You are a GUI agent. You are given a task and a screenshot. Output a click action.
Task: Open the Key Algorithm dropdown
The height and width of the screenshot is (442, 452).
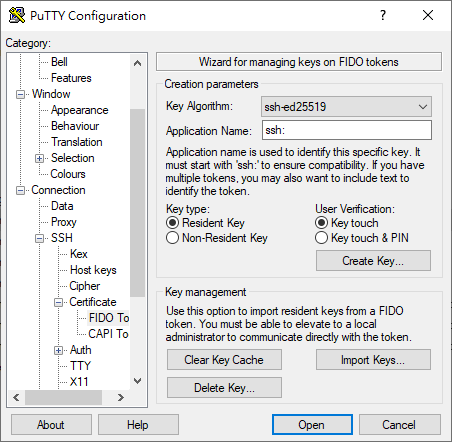[x=346, y=107]
